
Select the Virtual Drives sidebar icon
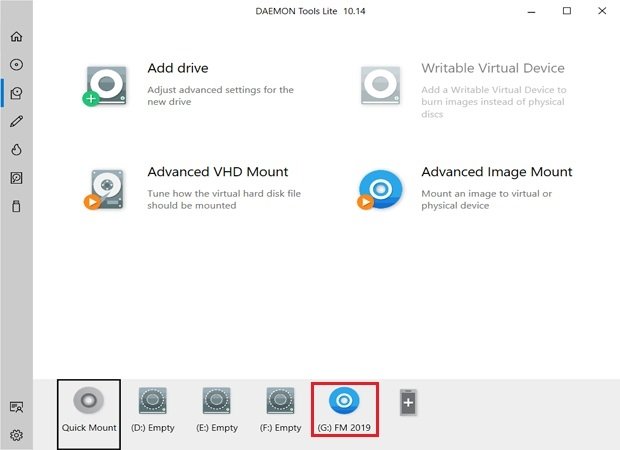pos(16,93)
